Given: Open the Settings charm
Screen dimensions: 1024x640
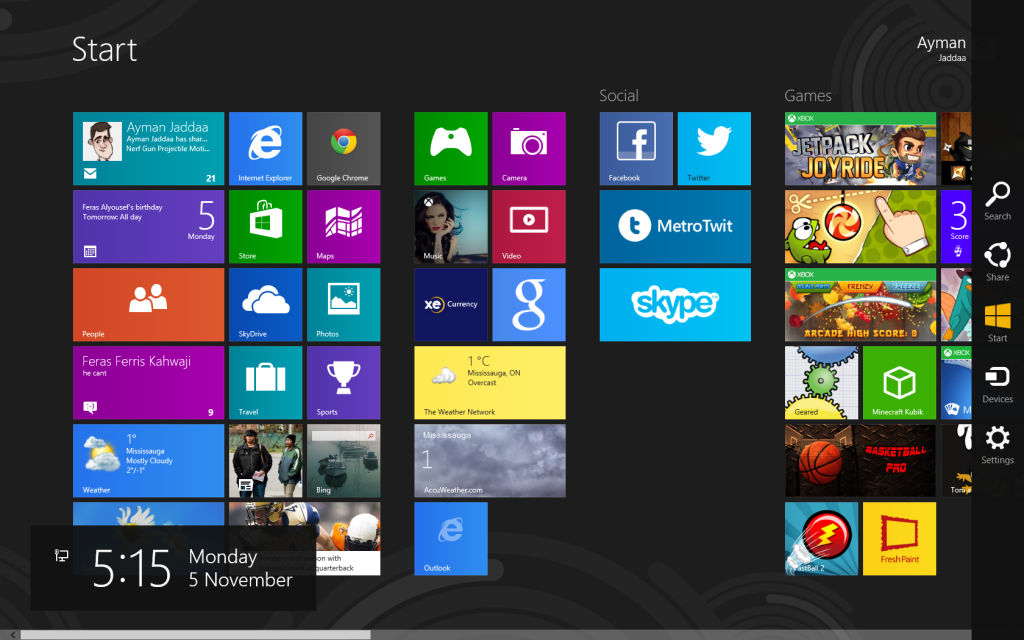Looking at the screenshot, I should click(x=997, y=445).
